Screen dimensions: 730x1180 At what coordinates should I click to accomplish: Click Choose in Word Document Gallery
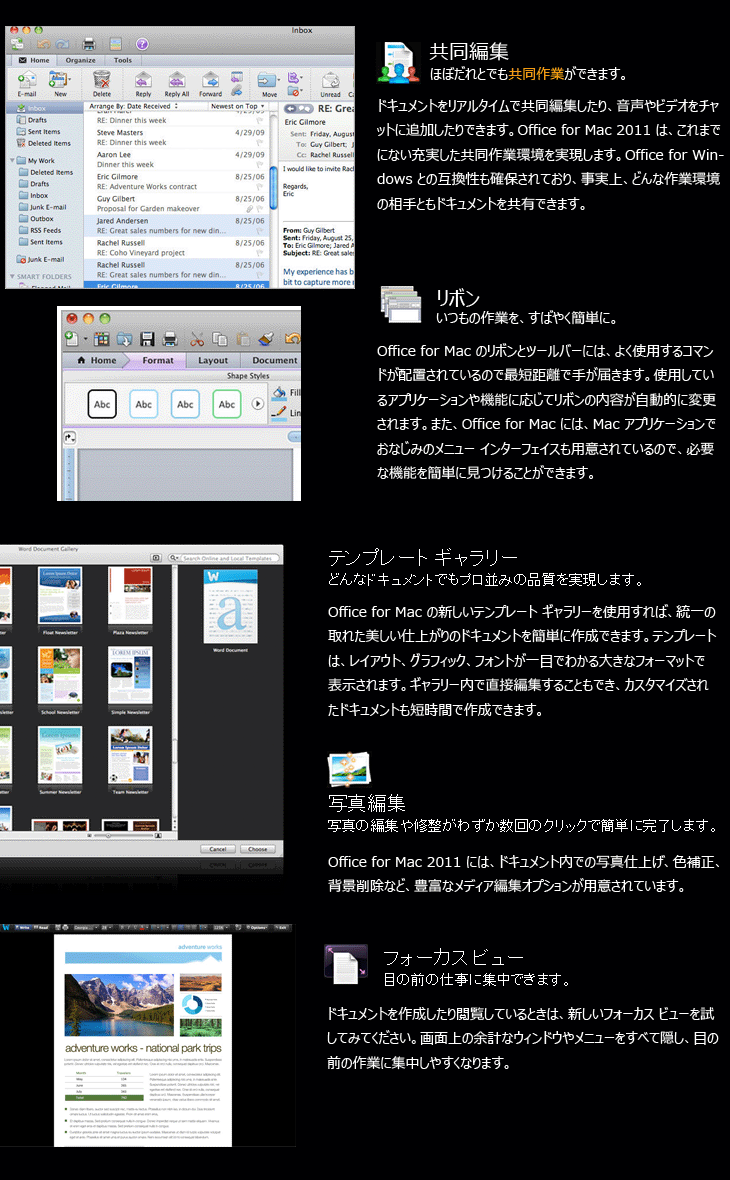pyautogui.click(x=257, y=849)
